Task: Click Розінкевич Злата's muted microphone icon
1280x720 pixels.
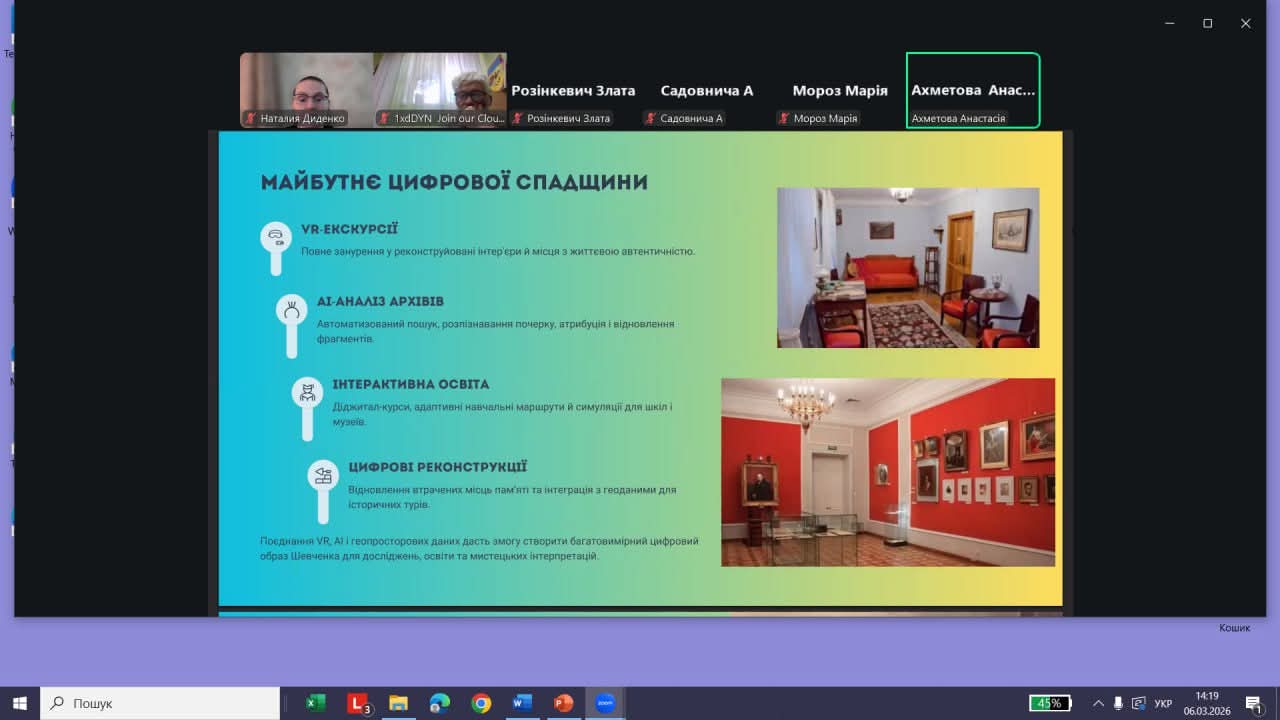Action: (x=517, y=118)
